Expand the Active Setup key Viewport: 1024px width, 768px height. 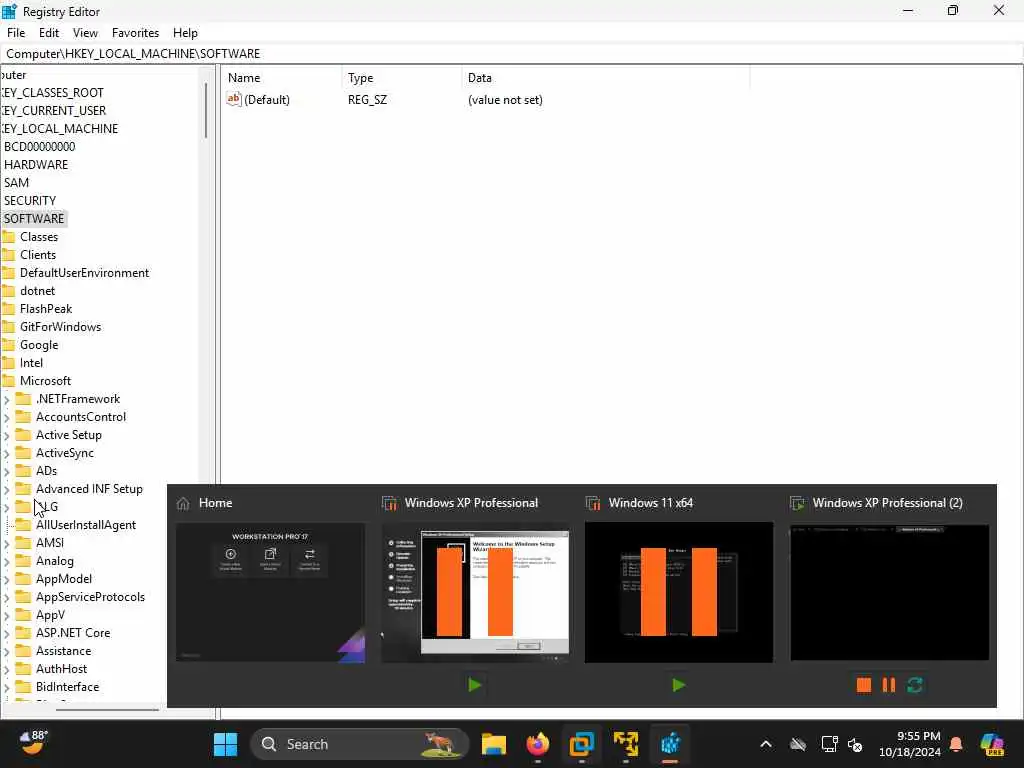[x=7, y=435]
